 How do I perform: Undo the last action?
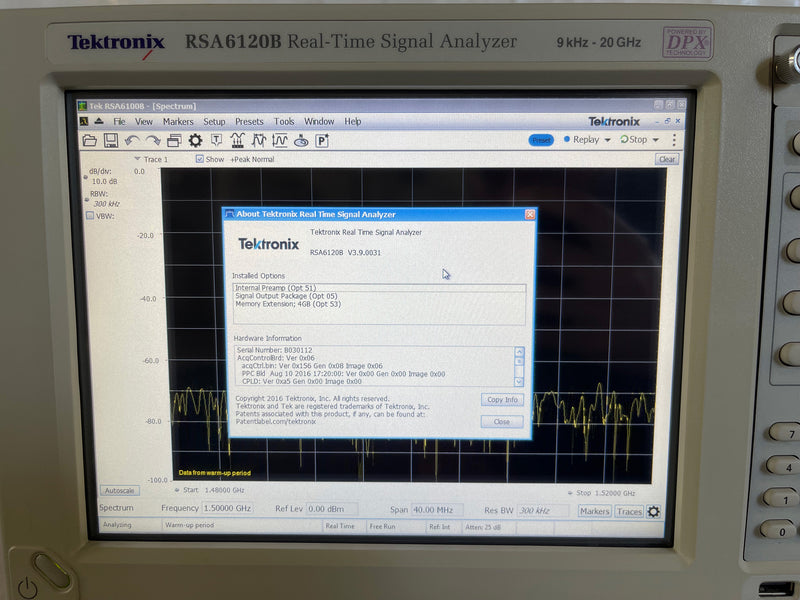132,141
